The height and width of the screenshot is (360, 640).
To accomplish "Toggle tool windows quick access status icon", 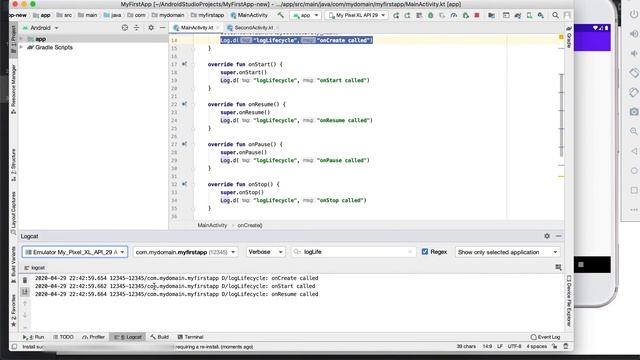I will (14, 347).
